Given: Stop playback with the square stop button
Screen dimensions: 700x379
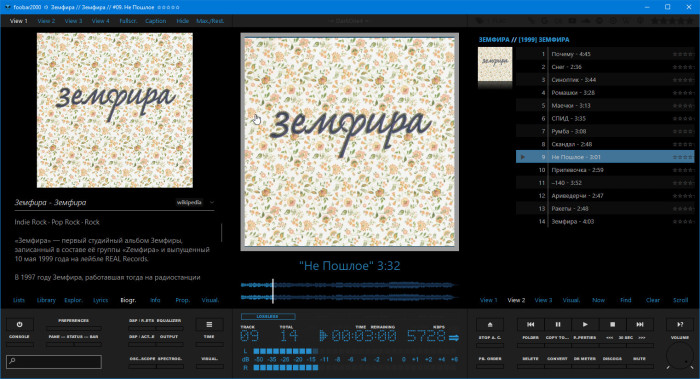Looking at the screenshot, I should [x=612, y=325].
